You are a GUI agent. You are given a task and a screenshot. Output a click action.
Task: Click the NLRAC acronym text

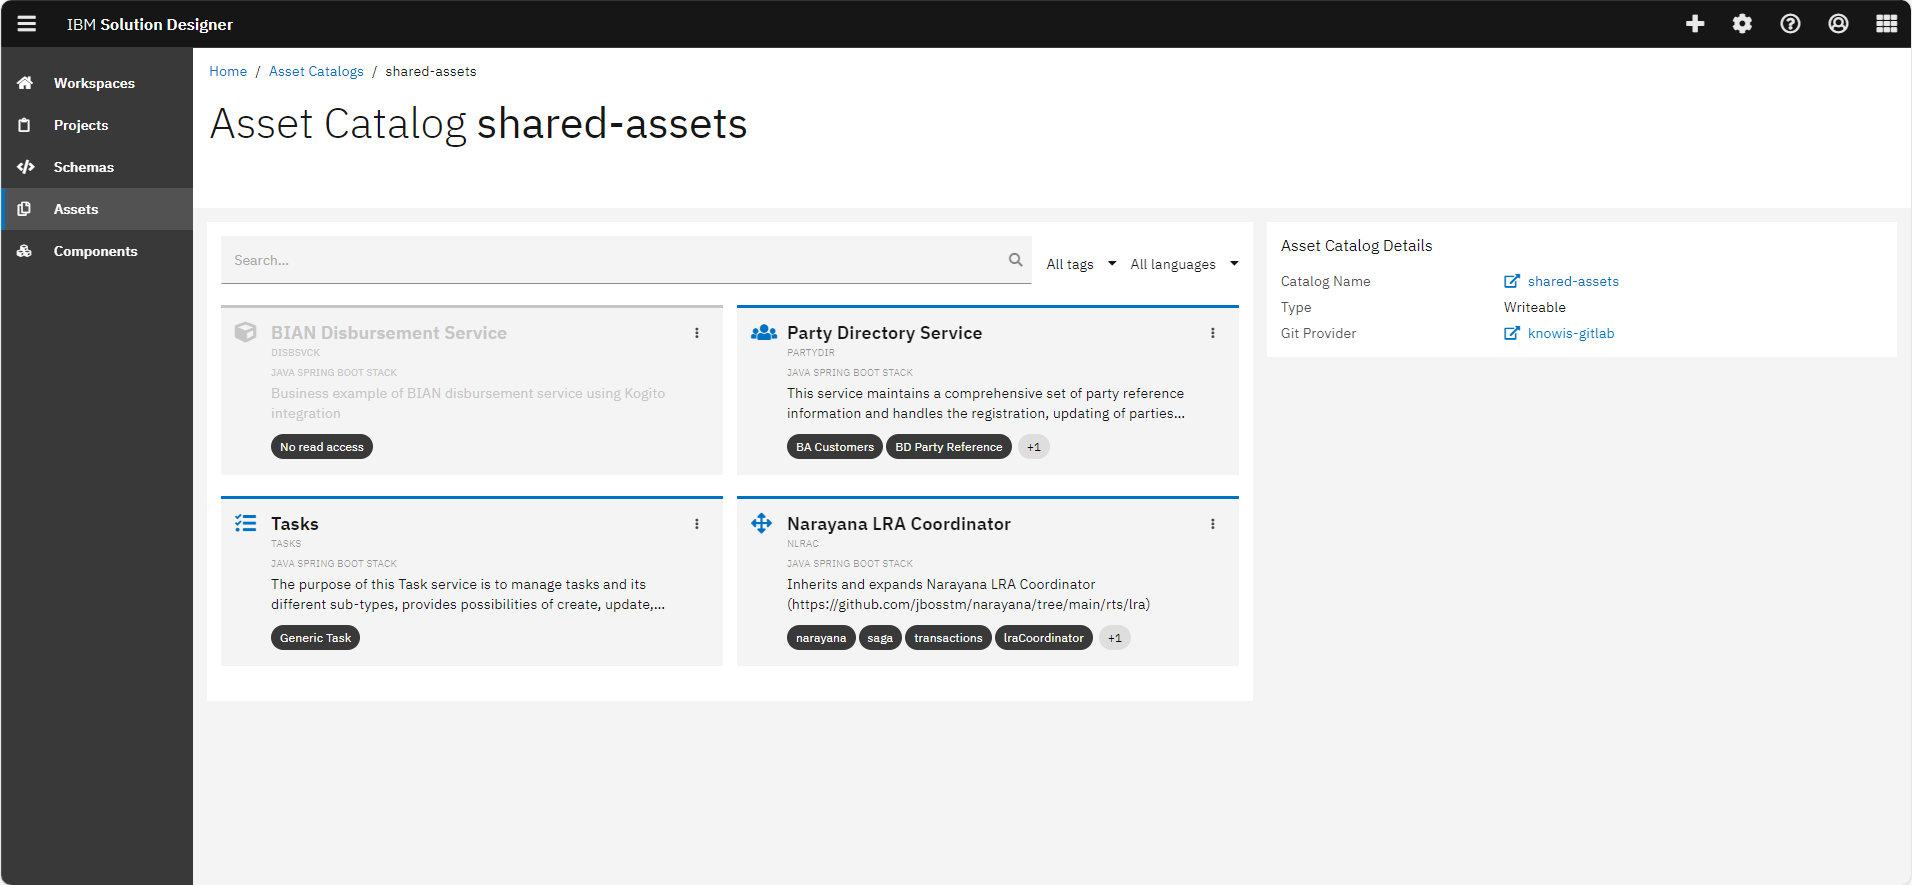803,544
